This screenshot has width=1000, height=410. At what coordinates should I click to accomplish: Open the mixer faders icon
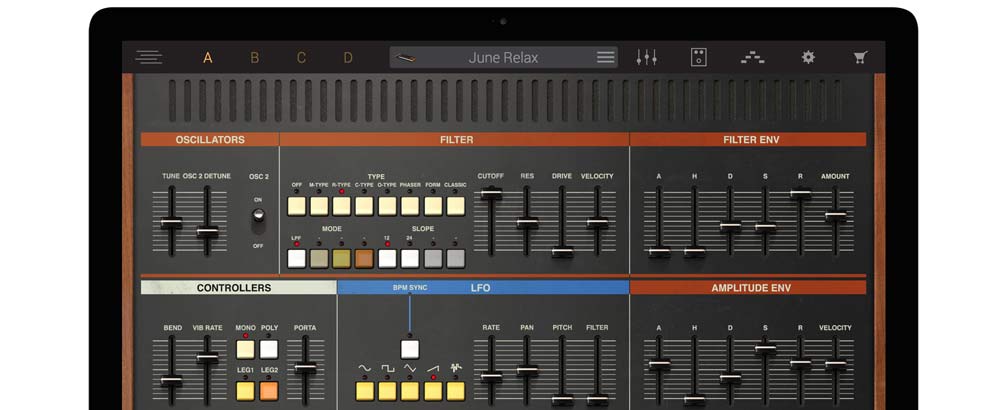(647, 57)
